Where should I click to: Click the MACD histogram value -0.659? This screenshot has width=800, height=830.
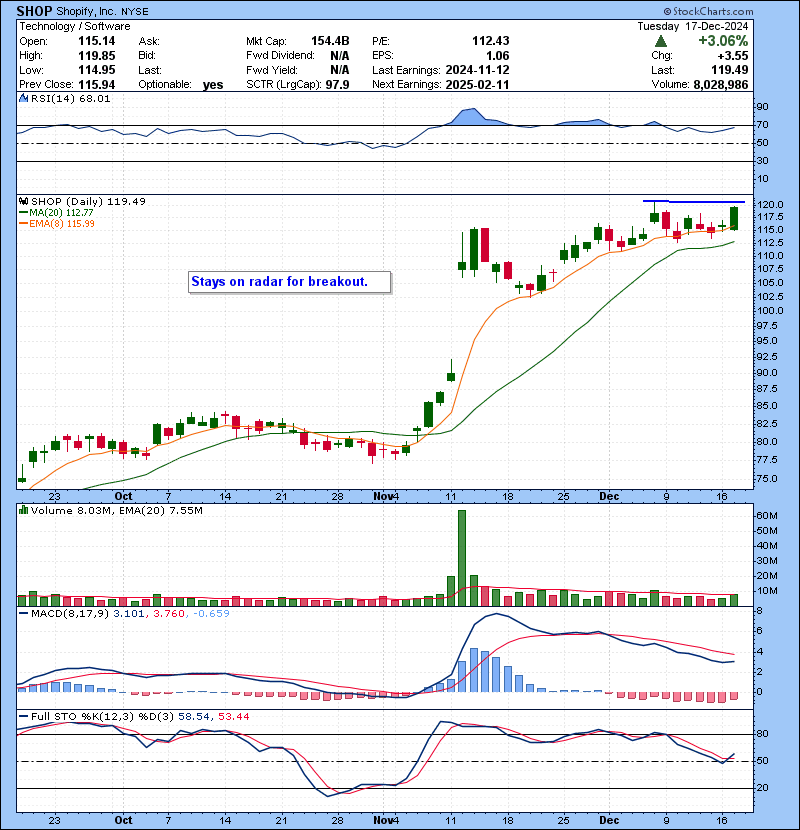pyautogui.click(x=211, y=614)
